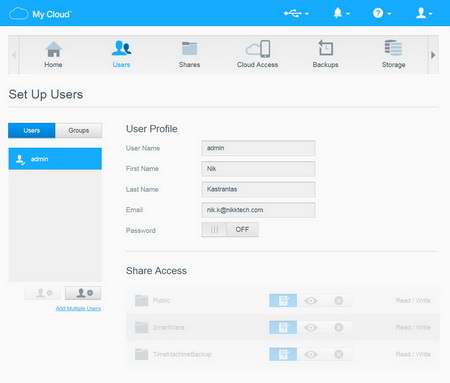This screenshot has width=450, height=383.
Task: Click the SmartWare share name
Action: tap(169, 327)
